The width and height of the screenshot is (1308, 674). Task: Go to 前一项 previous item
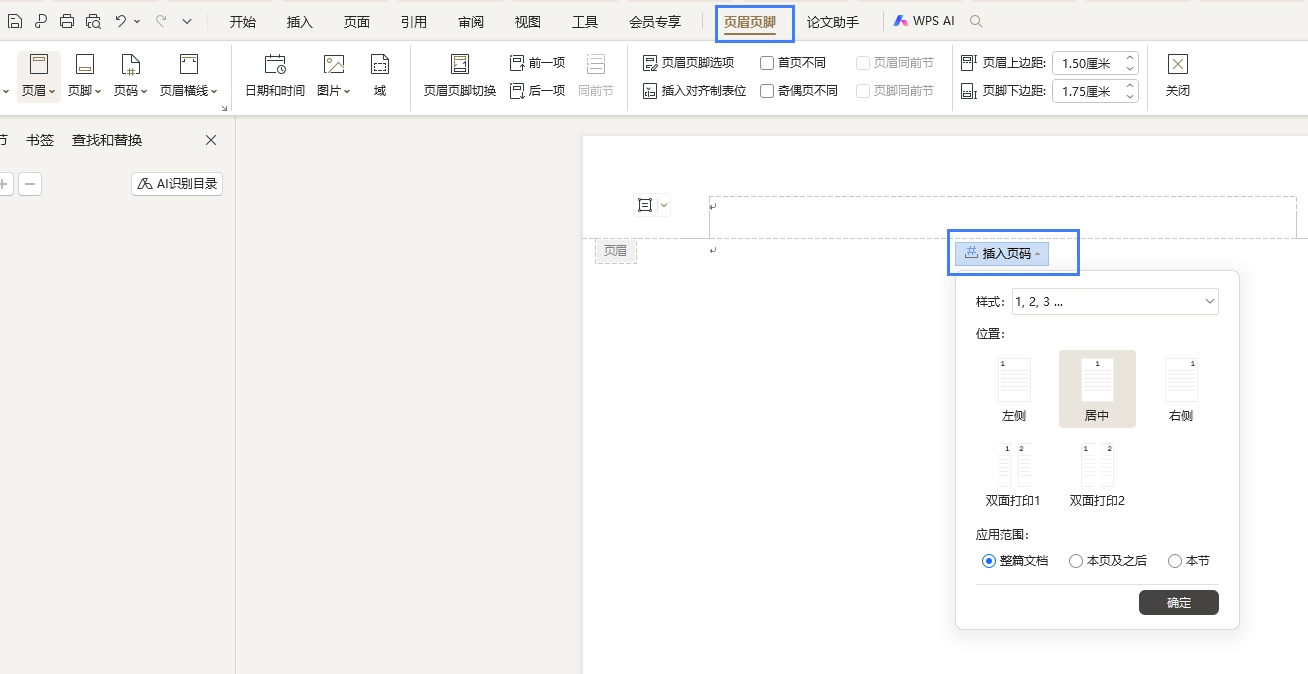pos(538,63)
